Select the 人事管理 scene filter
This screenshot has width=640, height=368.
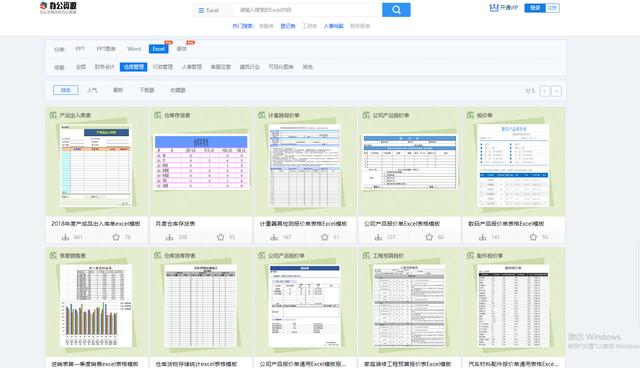click(x=192, y=67)
